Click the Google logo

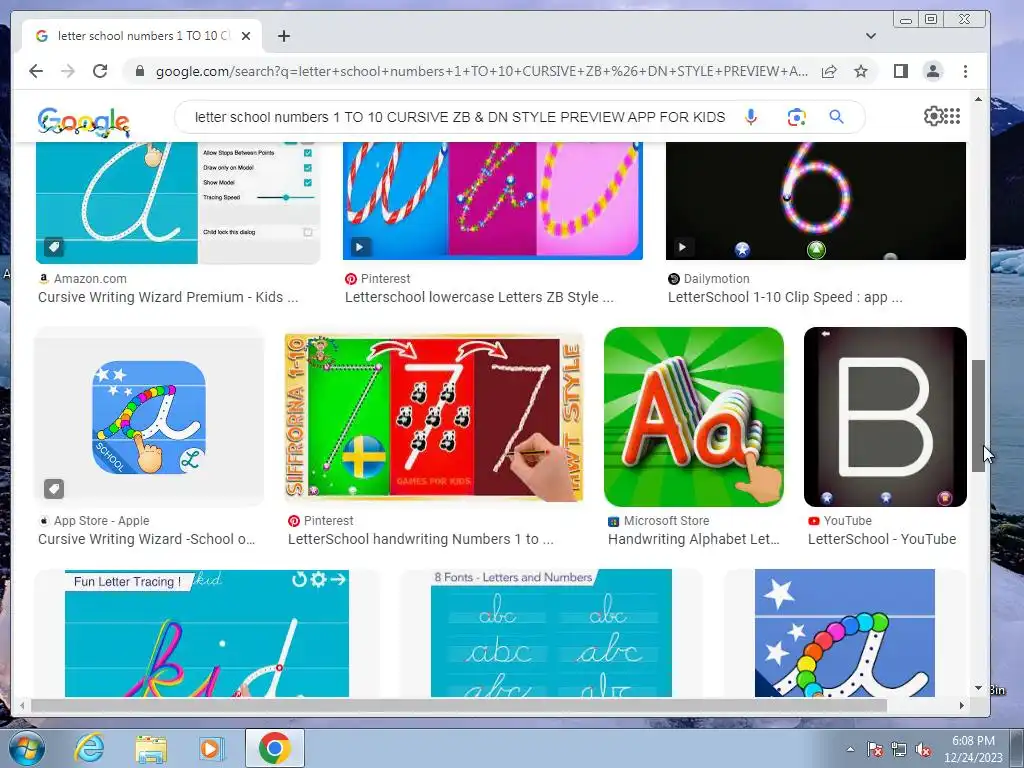(x=84, y=121)
